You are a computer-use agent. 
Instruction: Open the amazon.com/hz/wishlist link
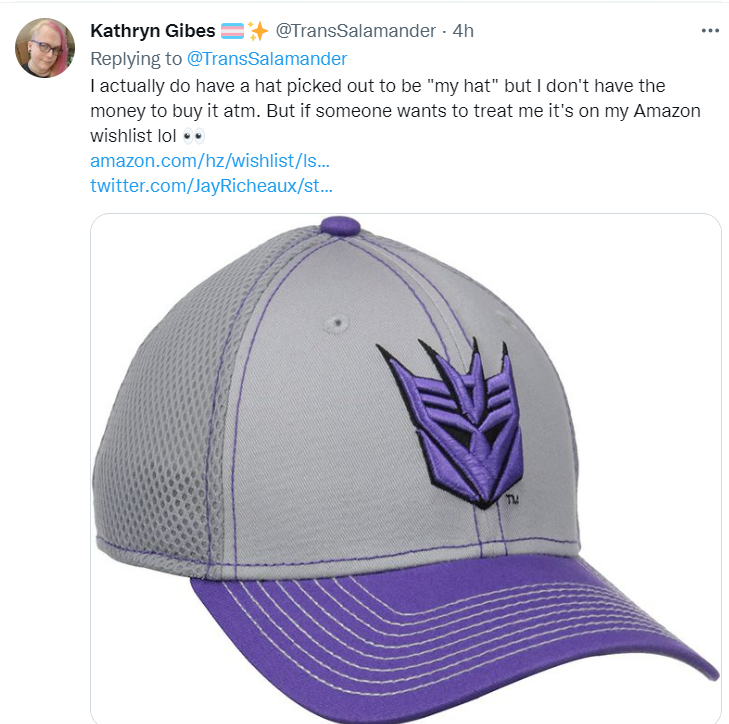pos(210,161)
